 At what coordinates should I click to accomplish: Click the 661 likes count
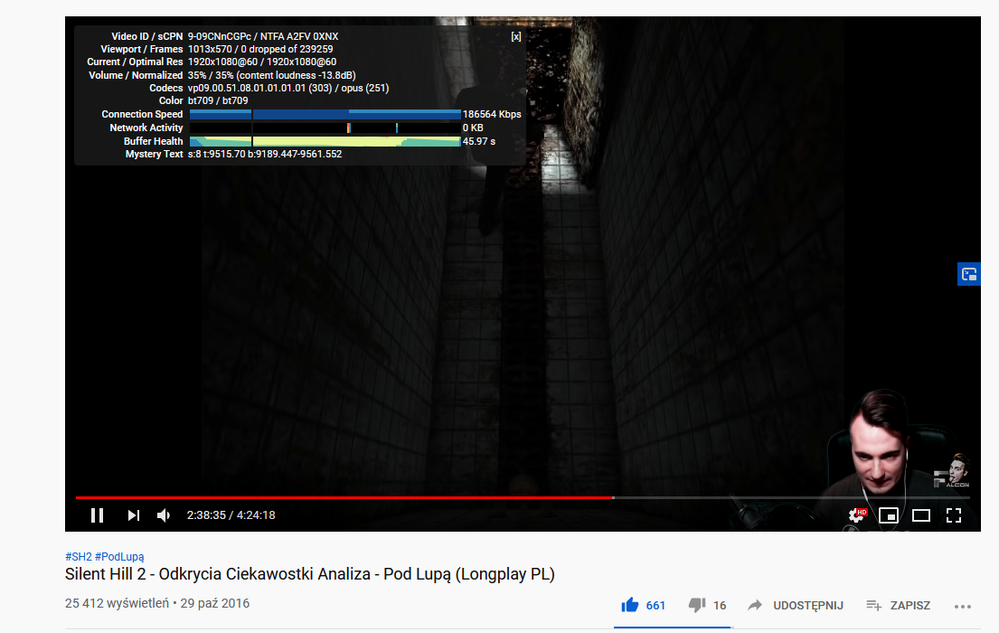(x=656, y=606)
